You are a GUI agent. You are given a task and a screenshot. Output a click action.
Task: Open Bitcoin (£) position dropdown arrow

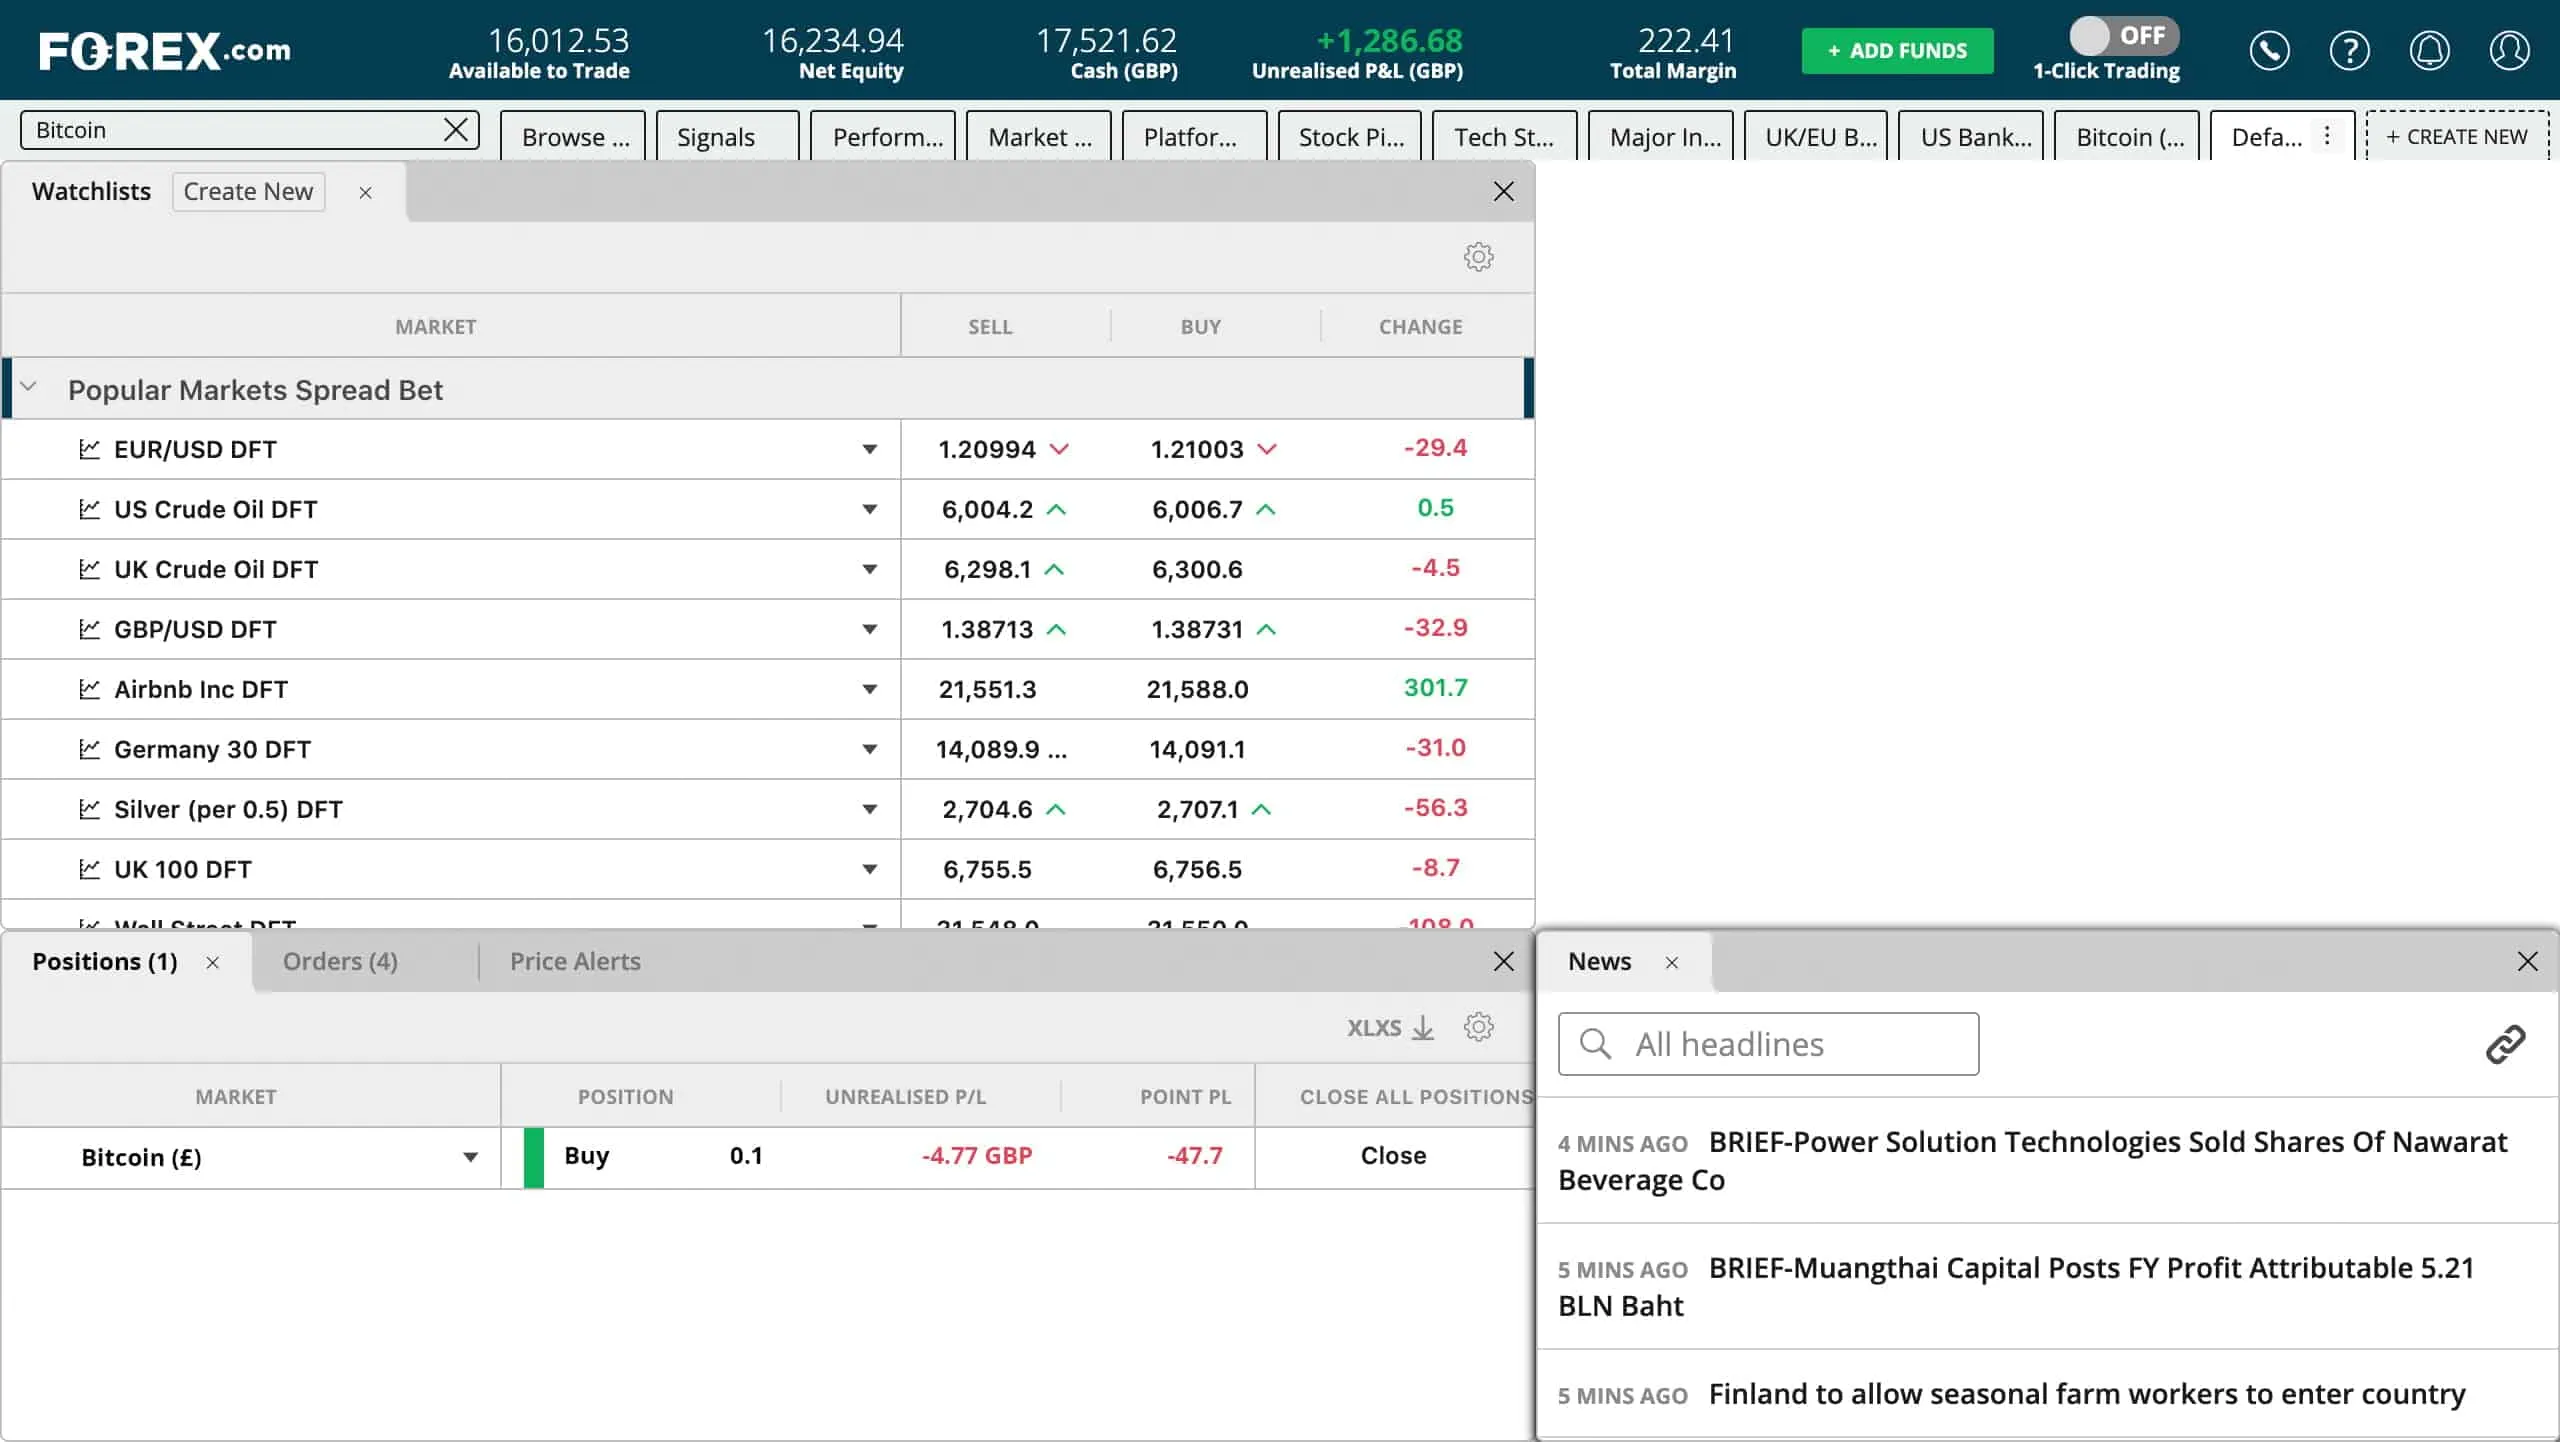(469, 1157)
